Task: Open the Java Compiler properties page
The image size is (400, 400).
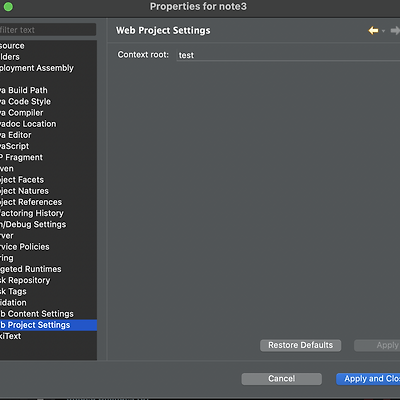Action: tap(22, 113)
